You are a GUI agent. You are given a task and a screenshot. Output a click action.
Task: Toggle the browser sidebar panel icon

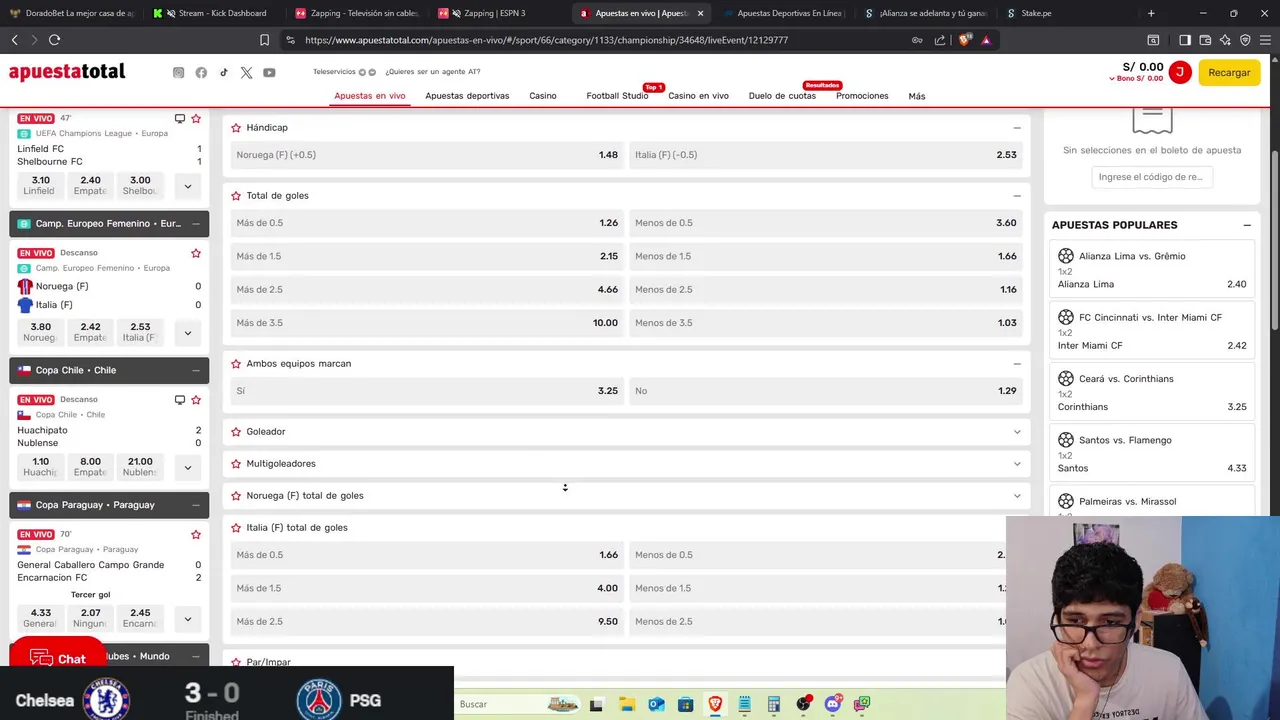(x=1185, y=40)
